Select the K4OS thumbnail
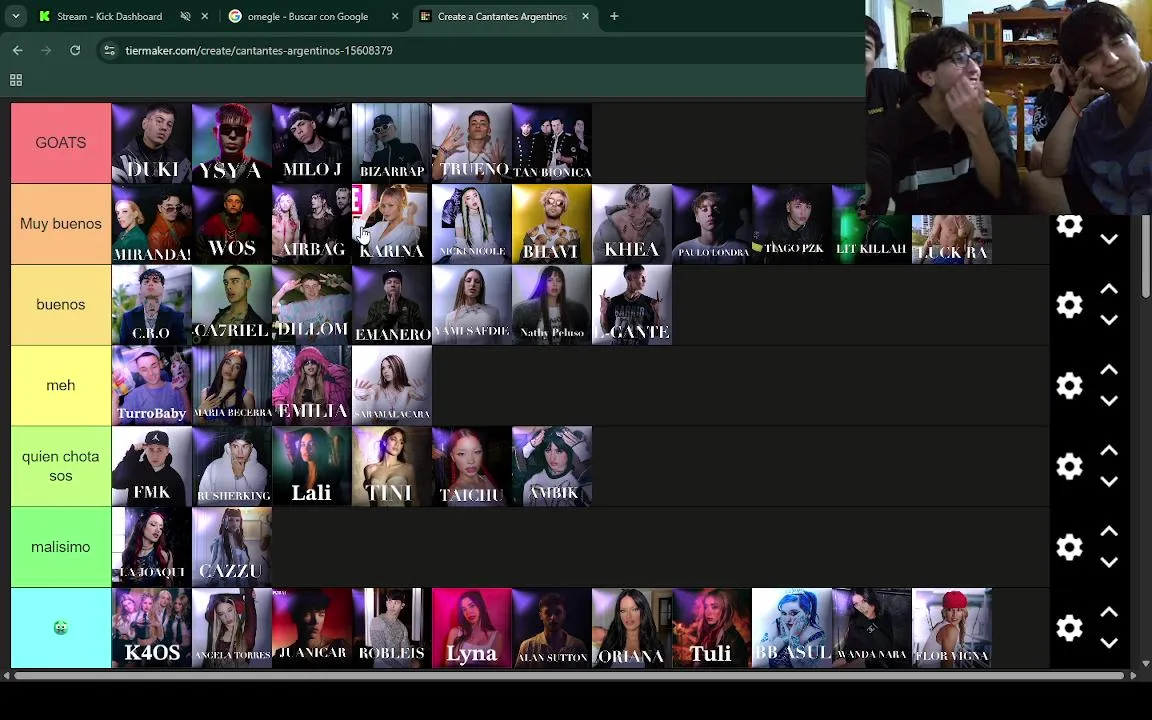This screenshot has height=720, width=1152. 151,627
